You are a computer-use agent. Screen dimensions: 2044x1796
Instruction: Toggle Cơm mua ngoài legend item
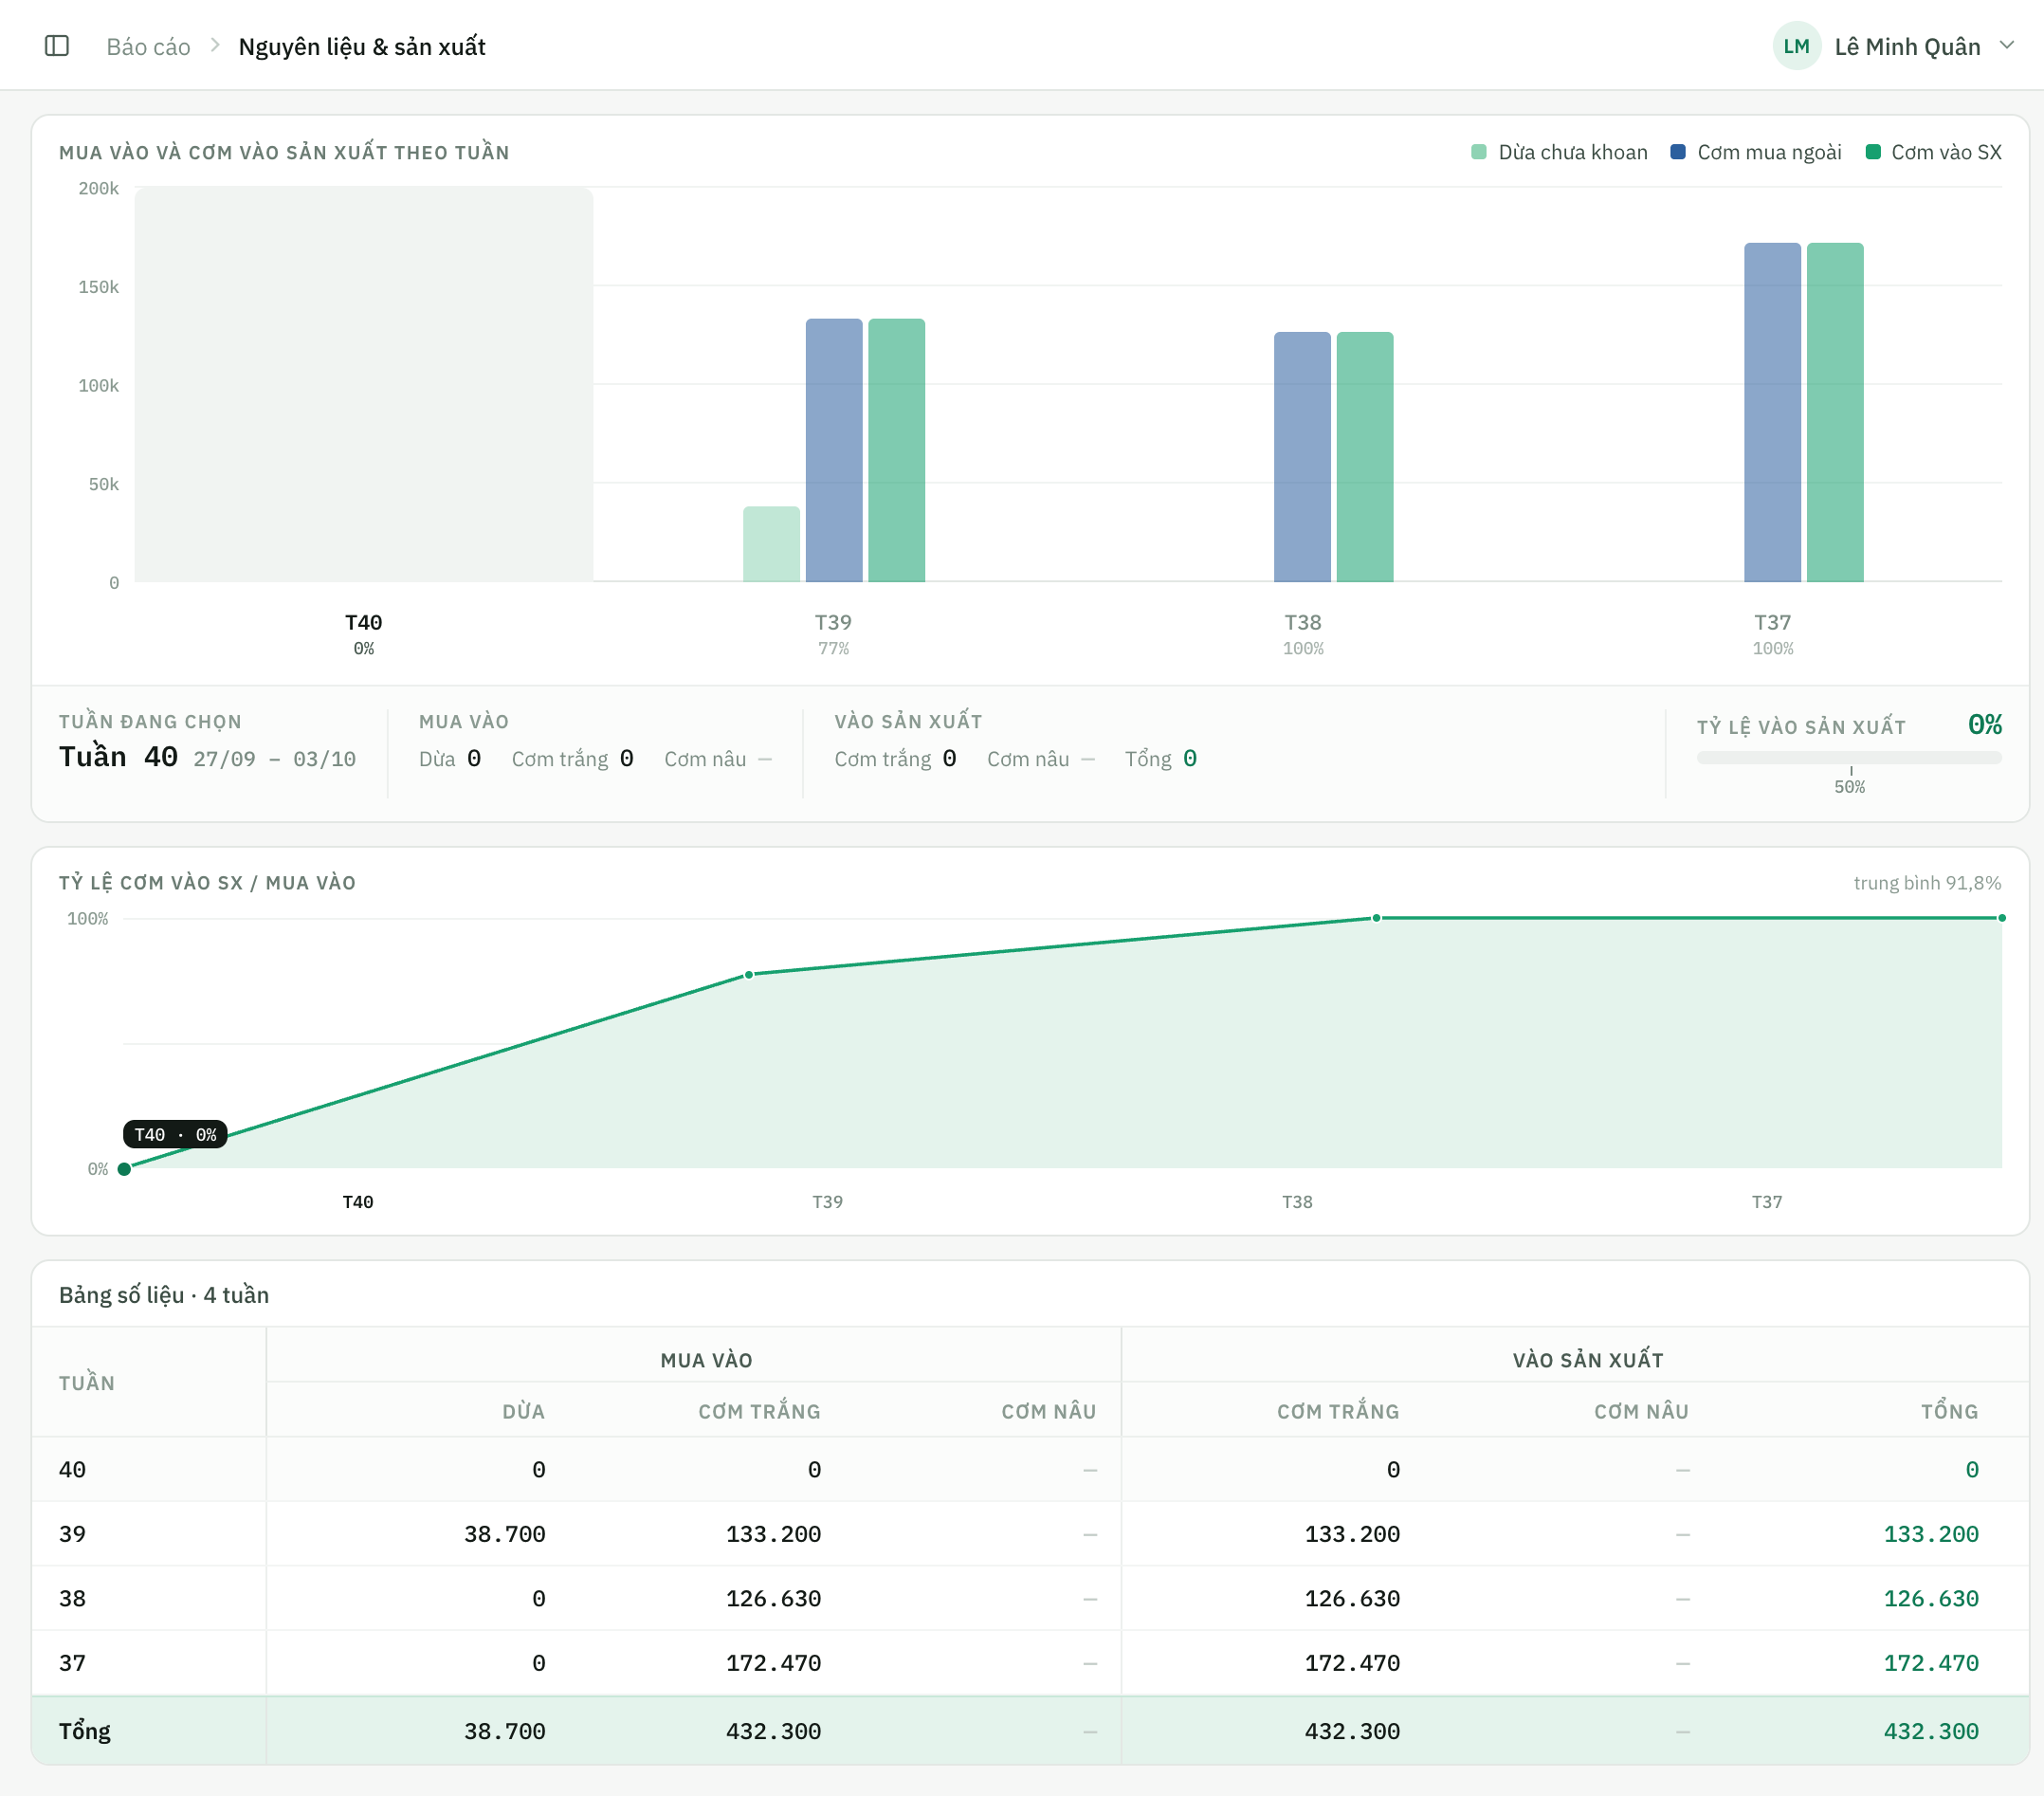(x=1756, y=152)
